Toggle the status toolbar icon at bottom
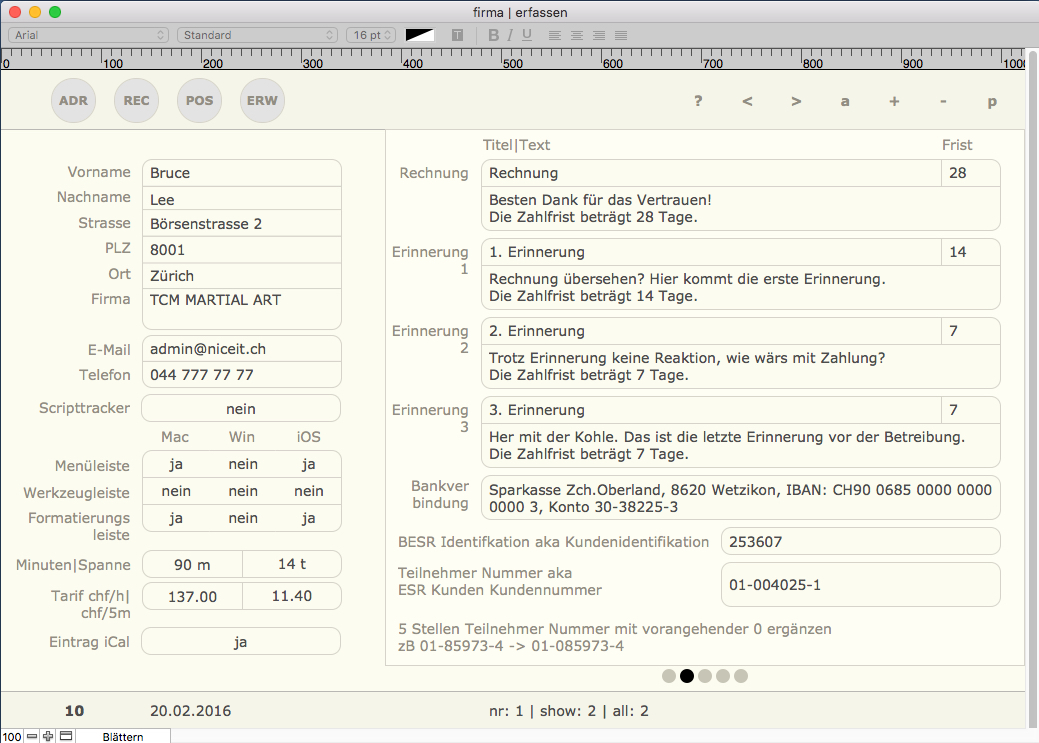The height and width of the screenshot is (743, 1039). point(66,736)
